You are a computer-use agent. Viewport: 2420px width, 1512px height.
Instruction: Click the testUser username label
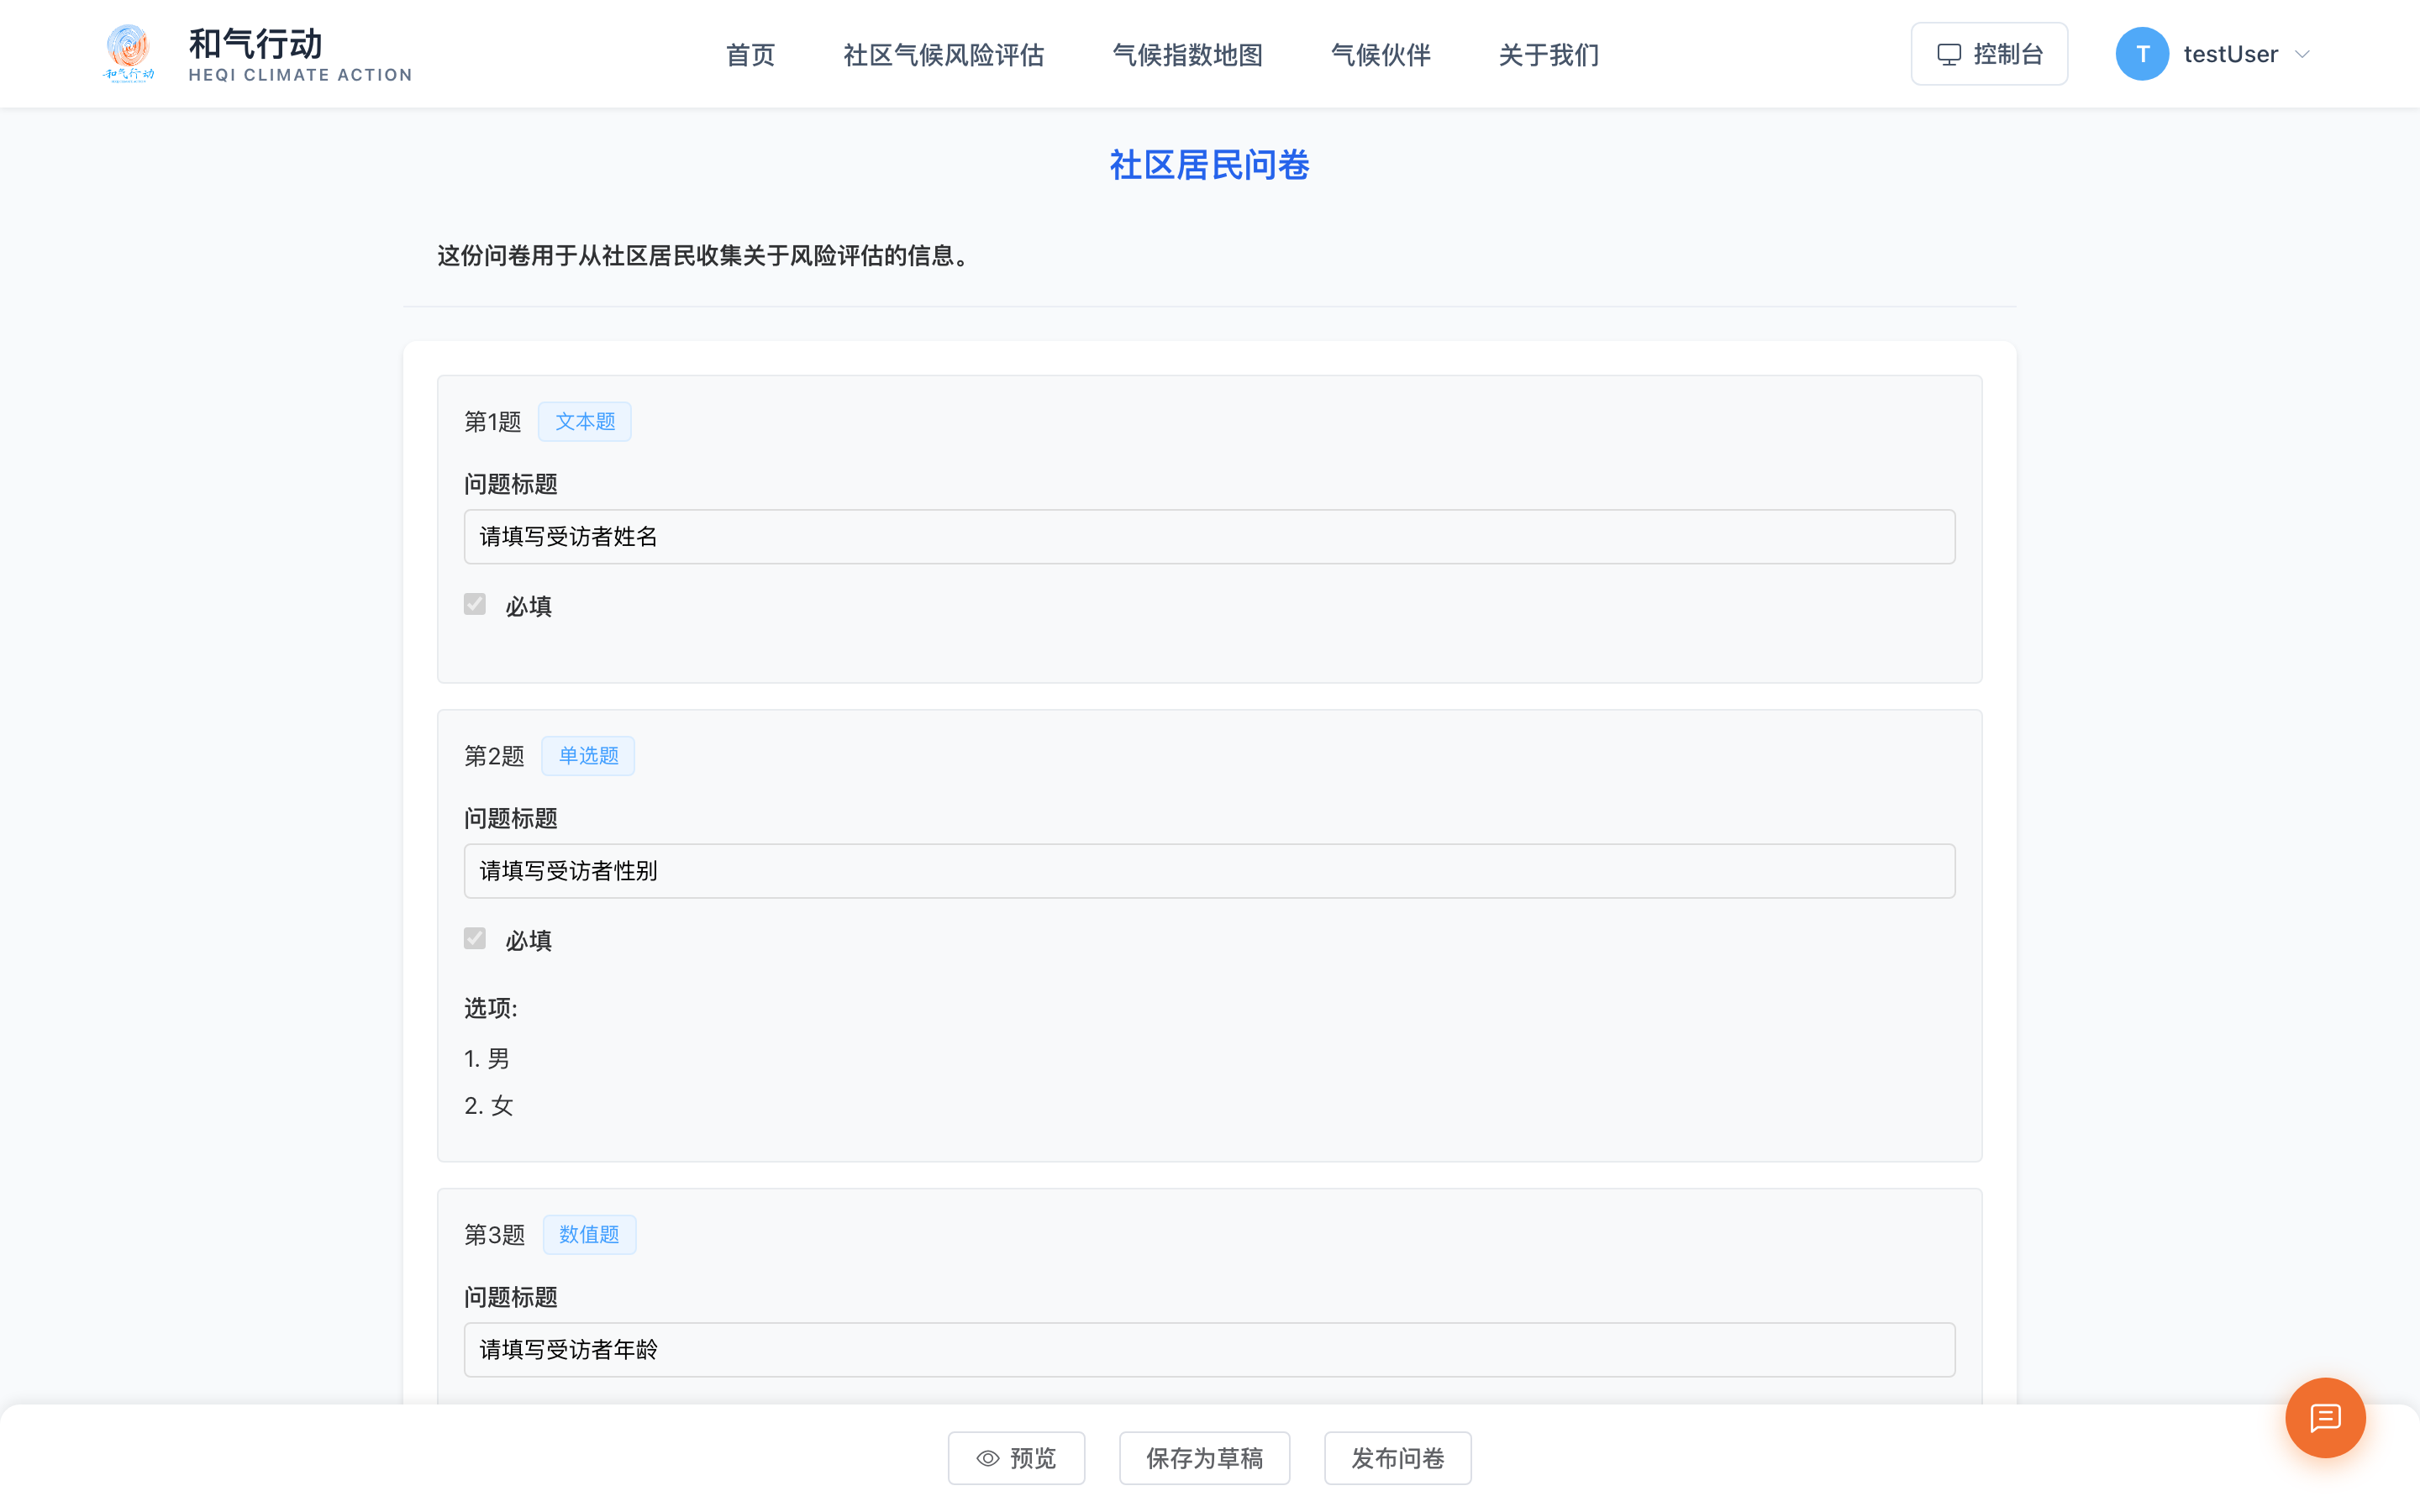[2230, 54]
